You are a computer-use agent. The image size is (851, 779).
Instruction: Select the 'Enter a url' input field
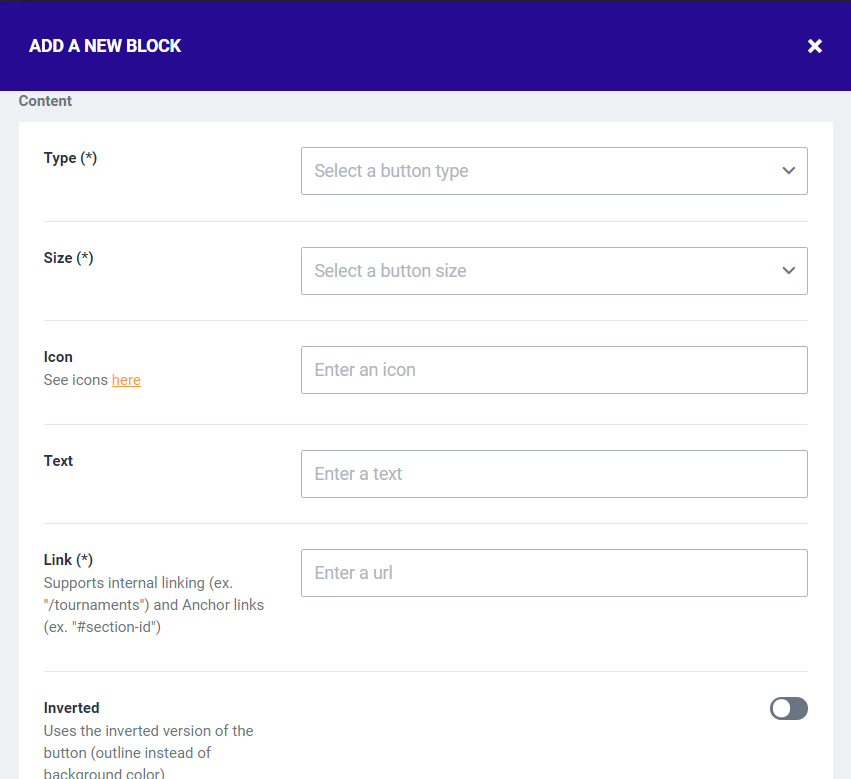[x=553, y=573]
